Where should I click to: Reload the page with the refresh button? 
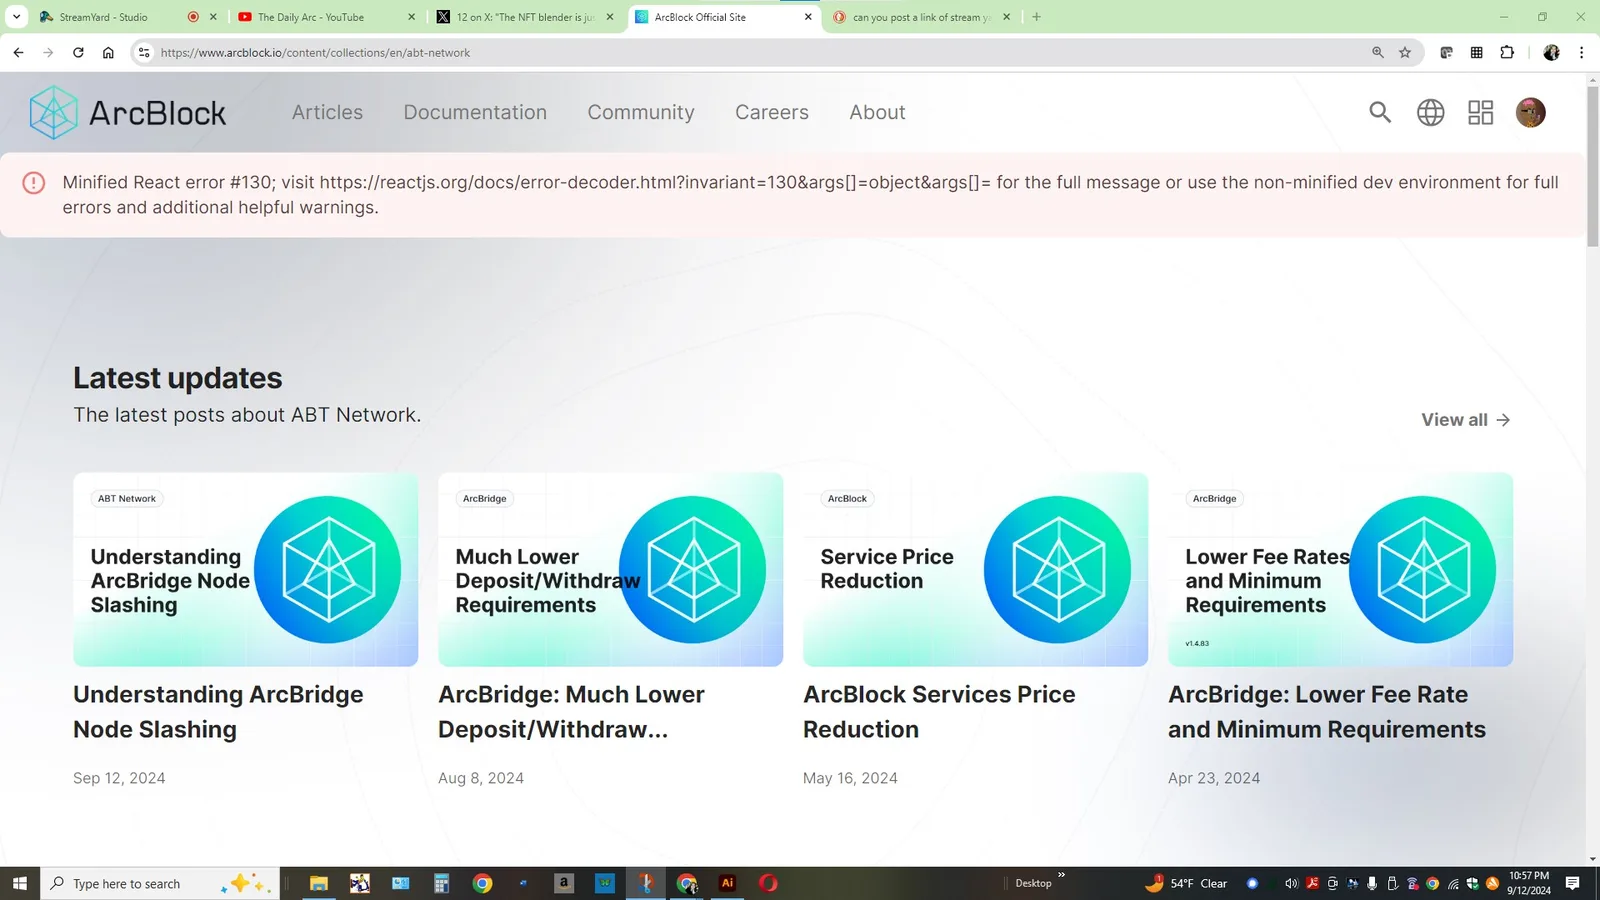coord(78,52)
